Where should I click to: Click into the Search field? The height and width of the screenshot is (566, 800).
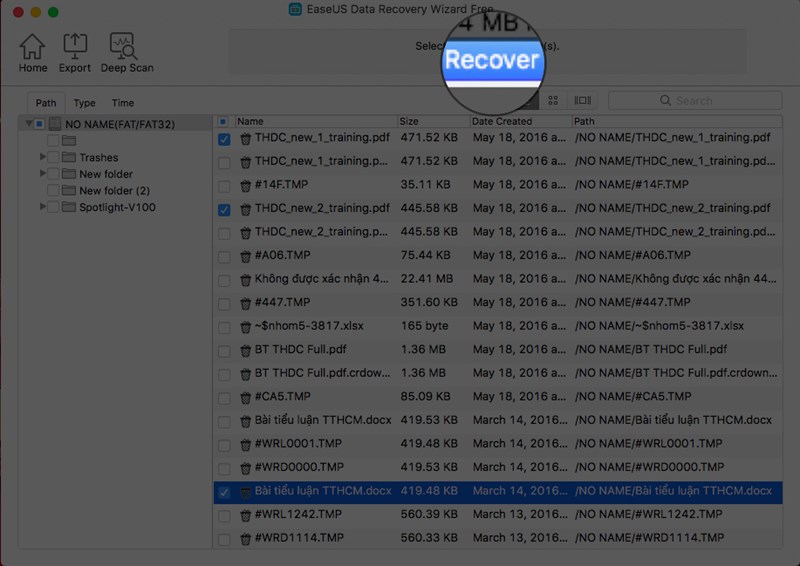(x=695, y=101)
